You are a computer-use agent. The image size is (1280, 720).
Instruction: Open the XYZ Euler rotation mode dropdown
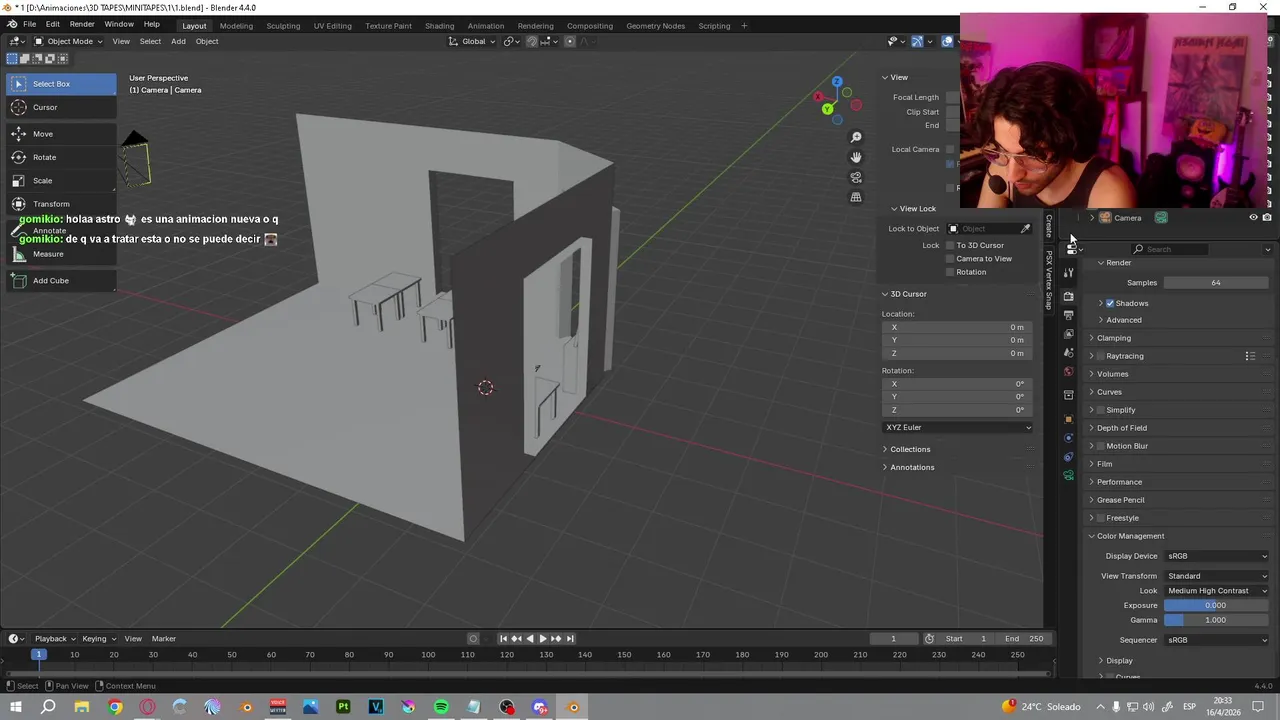958,427
